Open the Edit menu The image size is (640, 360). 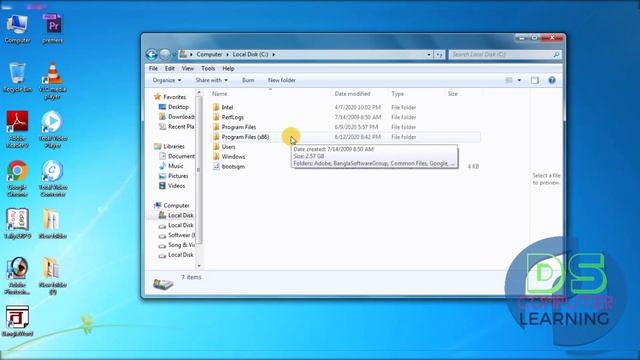tap(170, 69)
